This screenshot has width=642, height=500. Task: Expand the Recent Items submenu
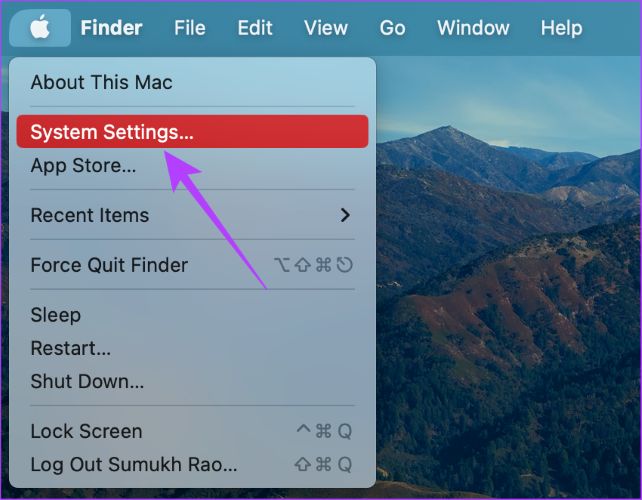(x=90, y=215)
